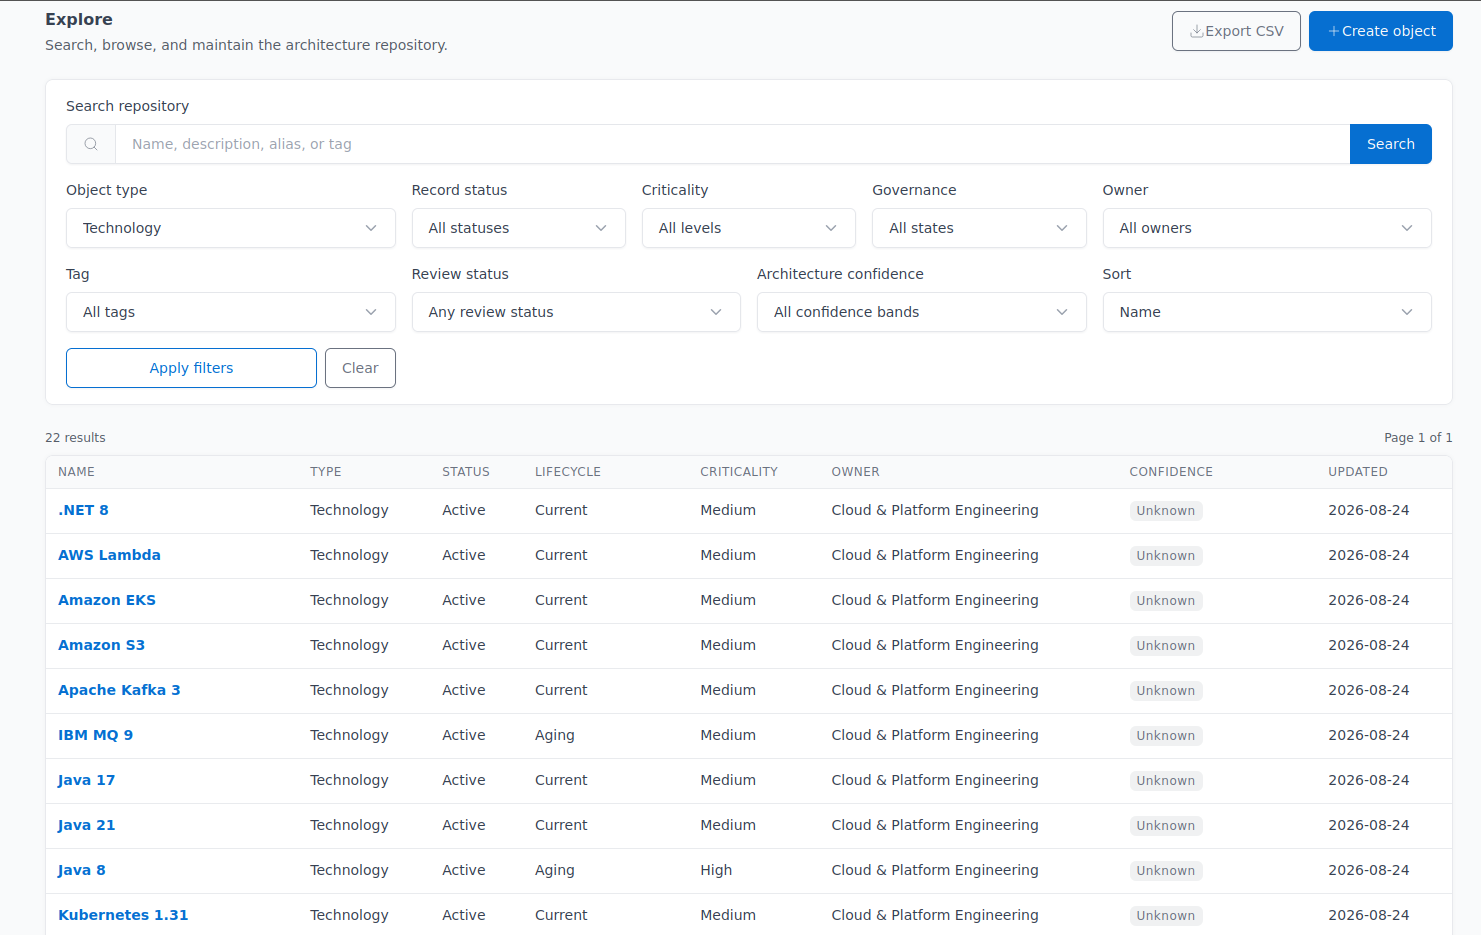
Task: Click the Aging lifecycle cell for Java 8
Action: pos(555,870)
